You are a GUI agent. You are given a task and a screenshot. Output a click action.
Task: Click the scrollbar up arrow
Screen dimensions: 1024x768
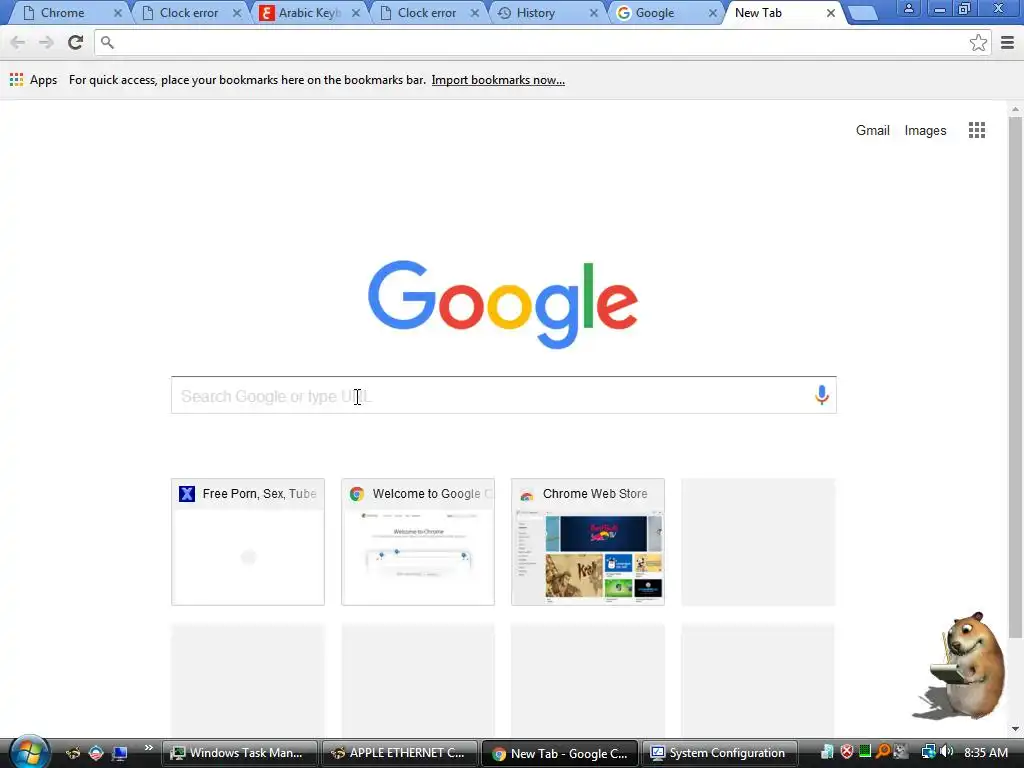(x=1015, y=109)
